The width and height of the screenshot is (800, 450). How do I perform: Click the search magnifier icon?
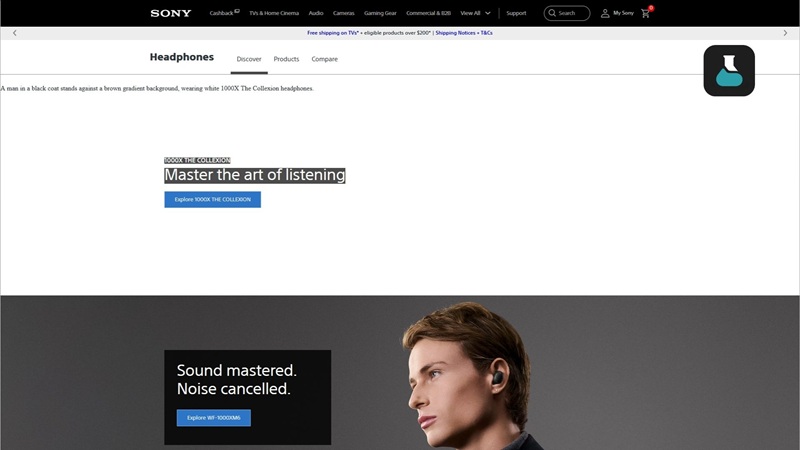pyautogui.click(x=552, y=13)
